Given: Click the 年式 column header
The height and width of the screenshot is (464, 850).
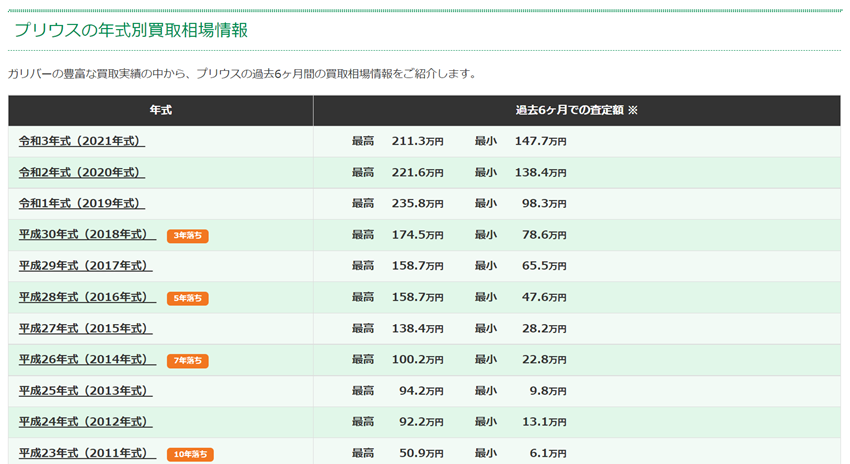Looking at the screenshot, I should (x=160, y=110).
